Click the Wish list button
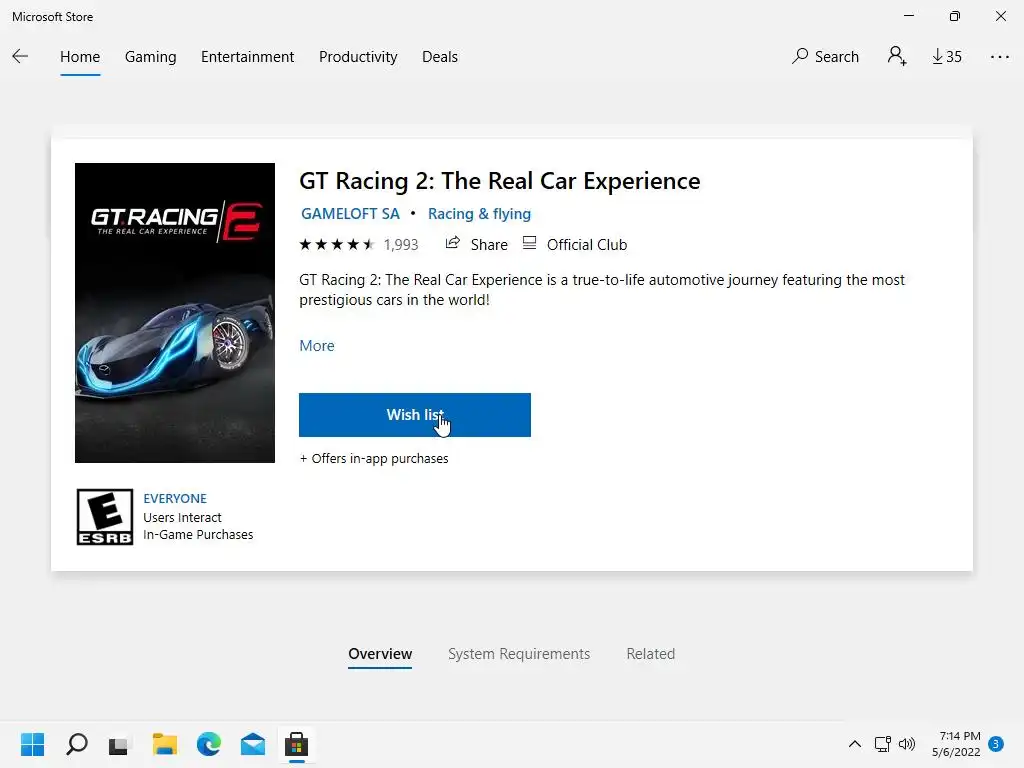This screenshot has height=768, width=1024. pos(415,415)
